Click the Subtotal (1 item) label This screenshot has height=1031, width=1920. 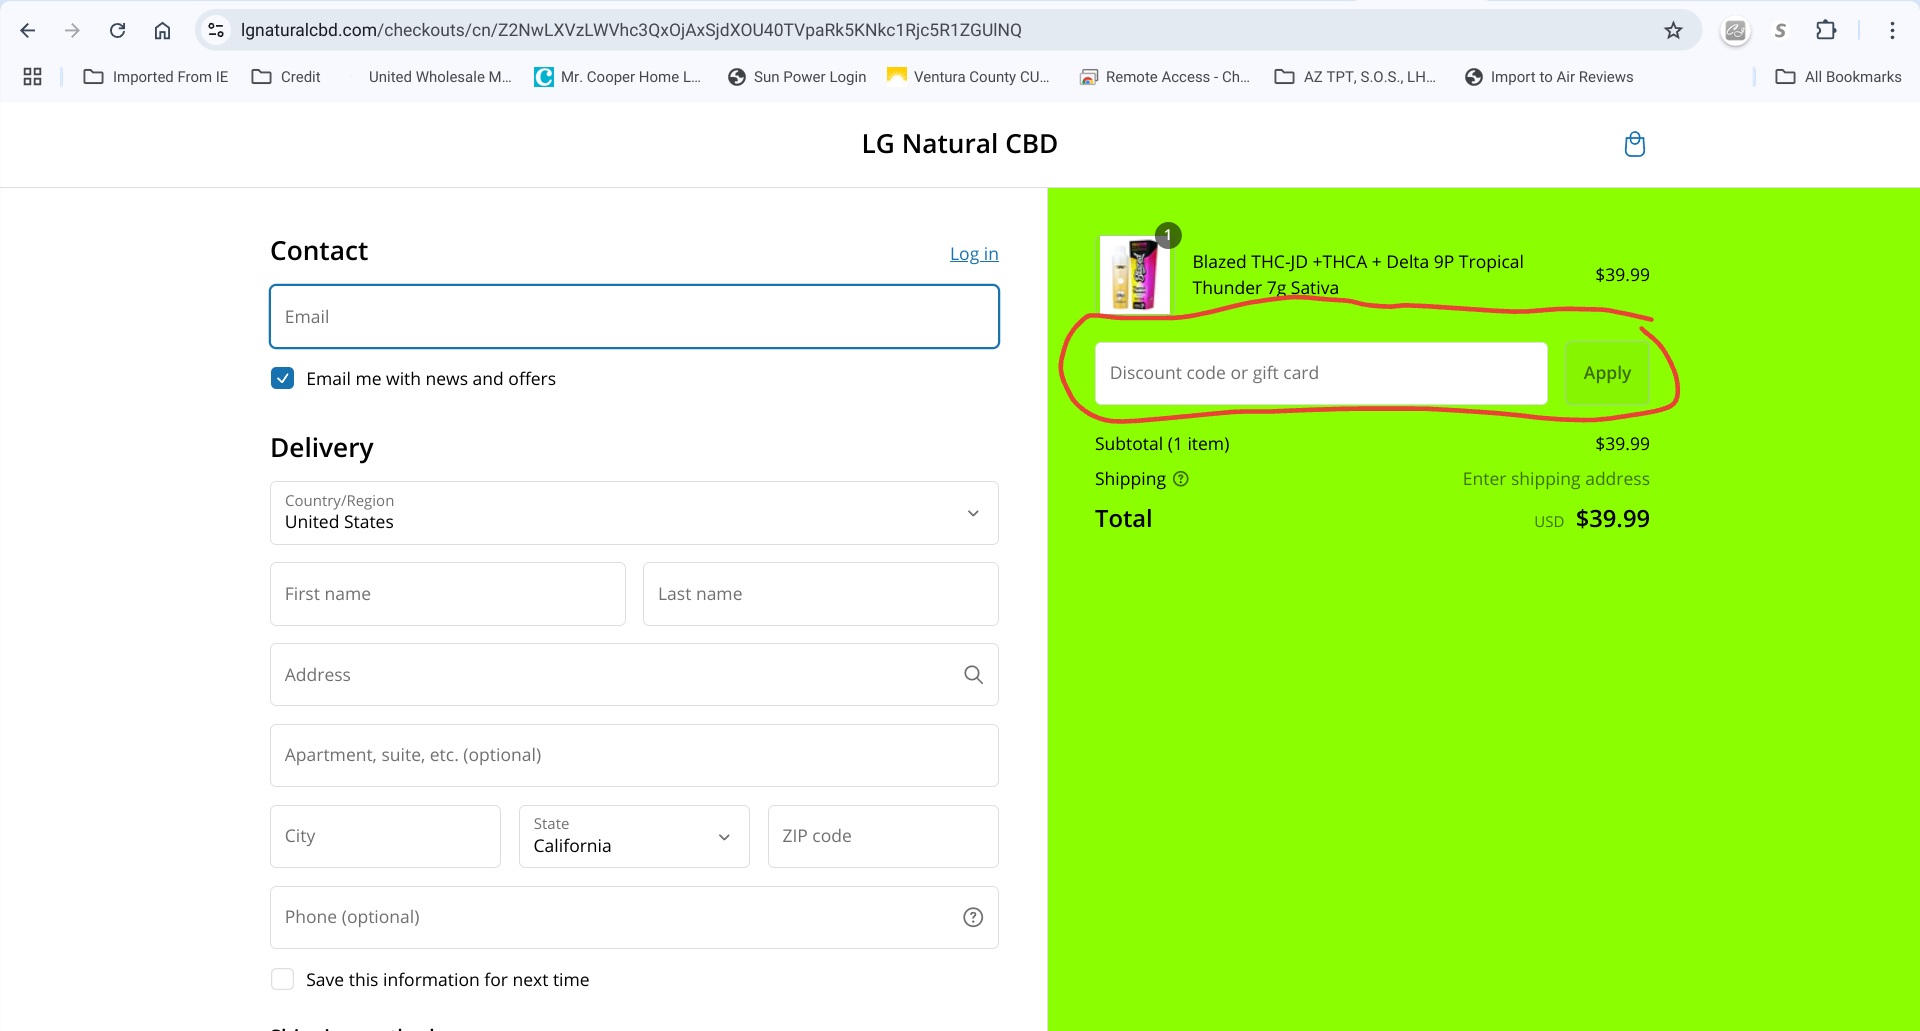click(x=1162, y=444)
